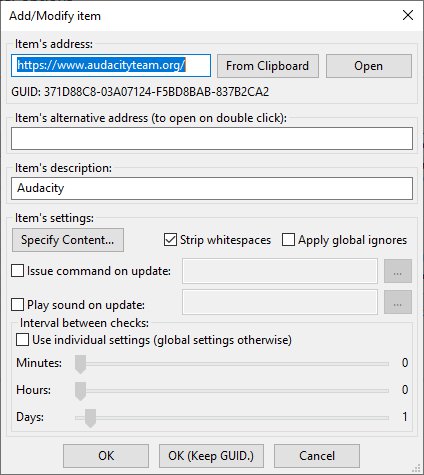Click OK (Keep GUID.) button
424x475 pixels.
tap(211, 456)
